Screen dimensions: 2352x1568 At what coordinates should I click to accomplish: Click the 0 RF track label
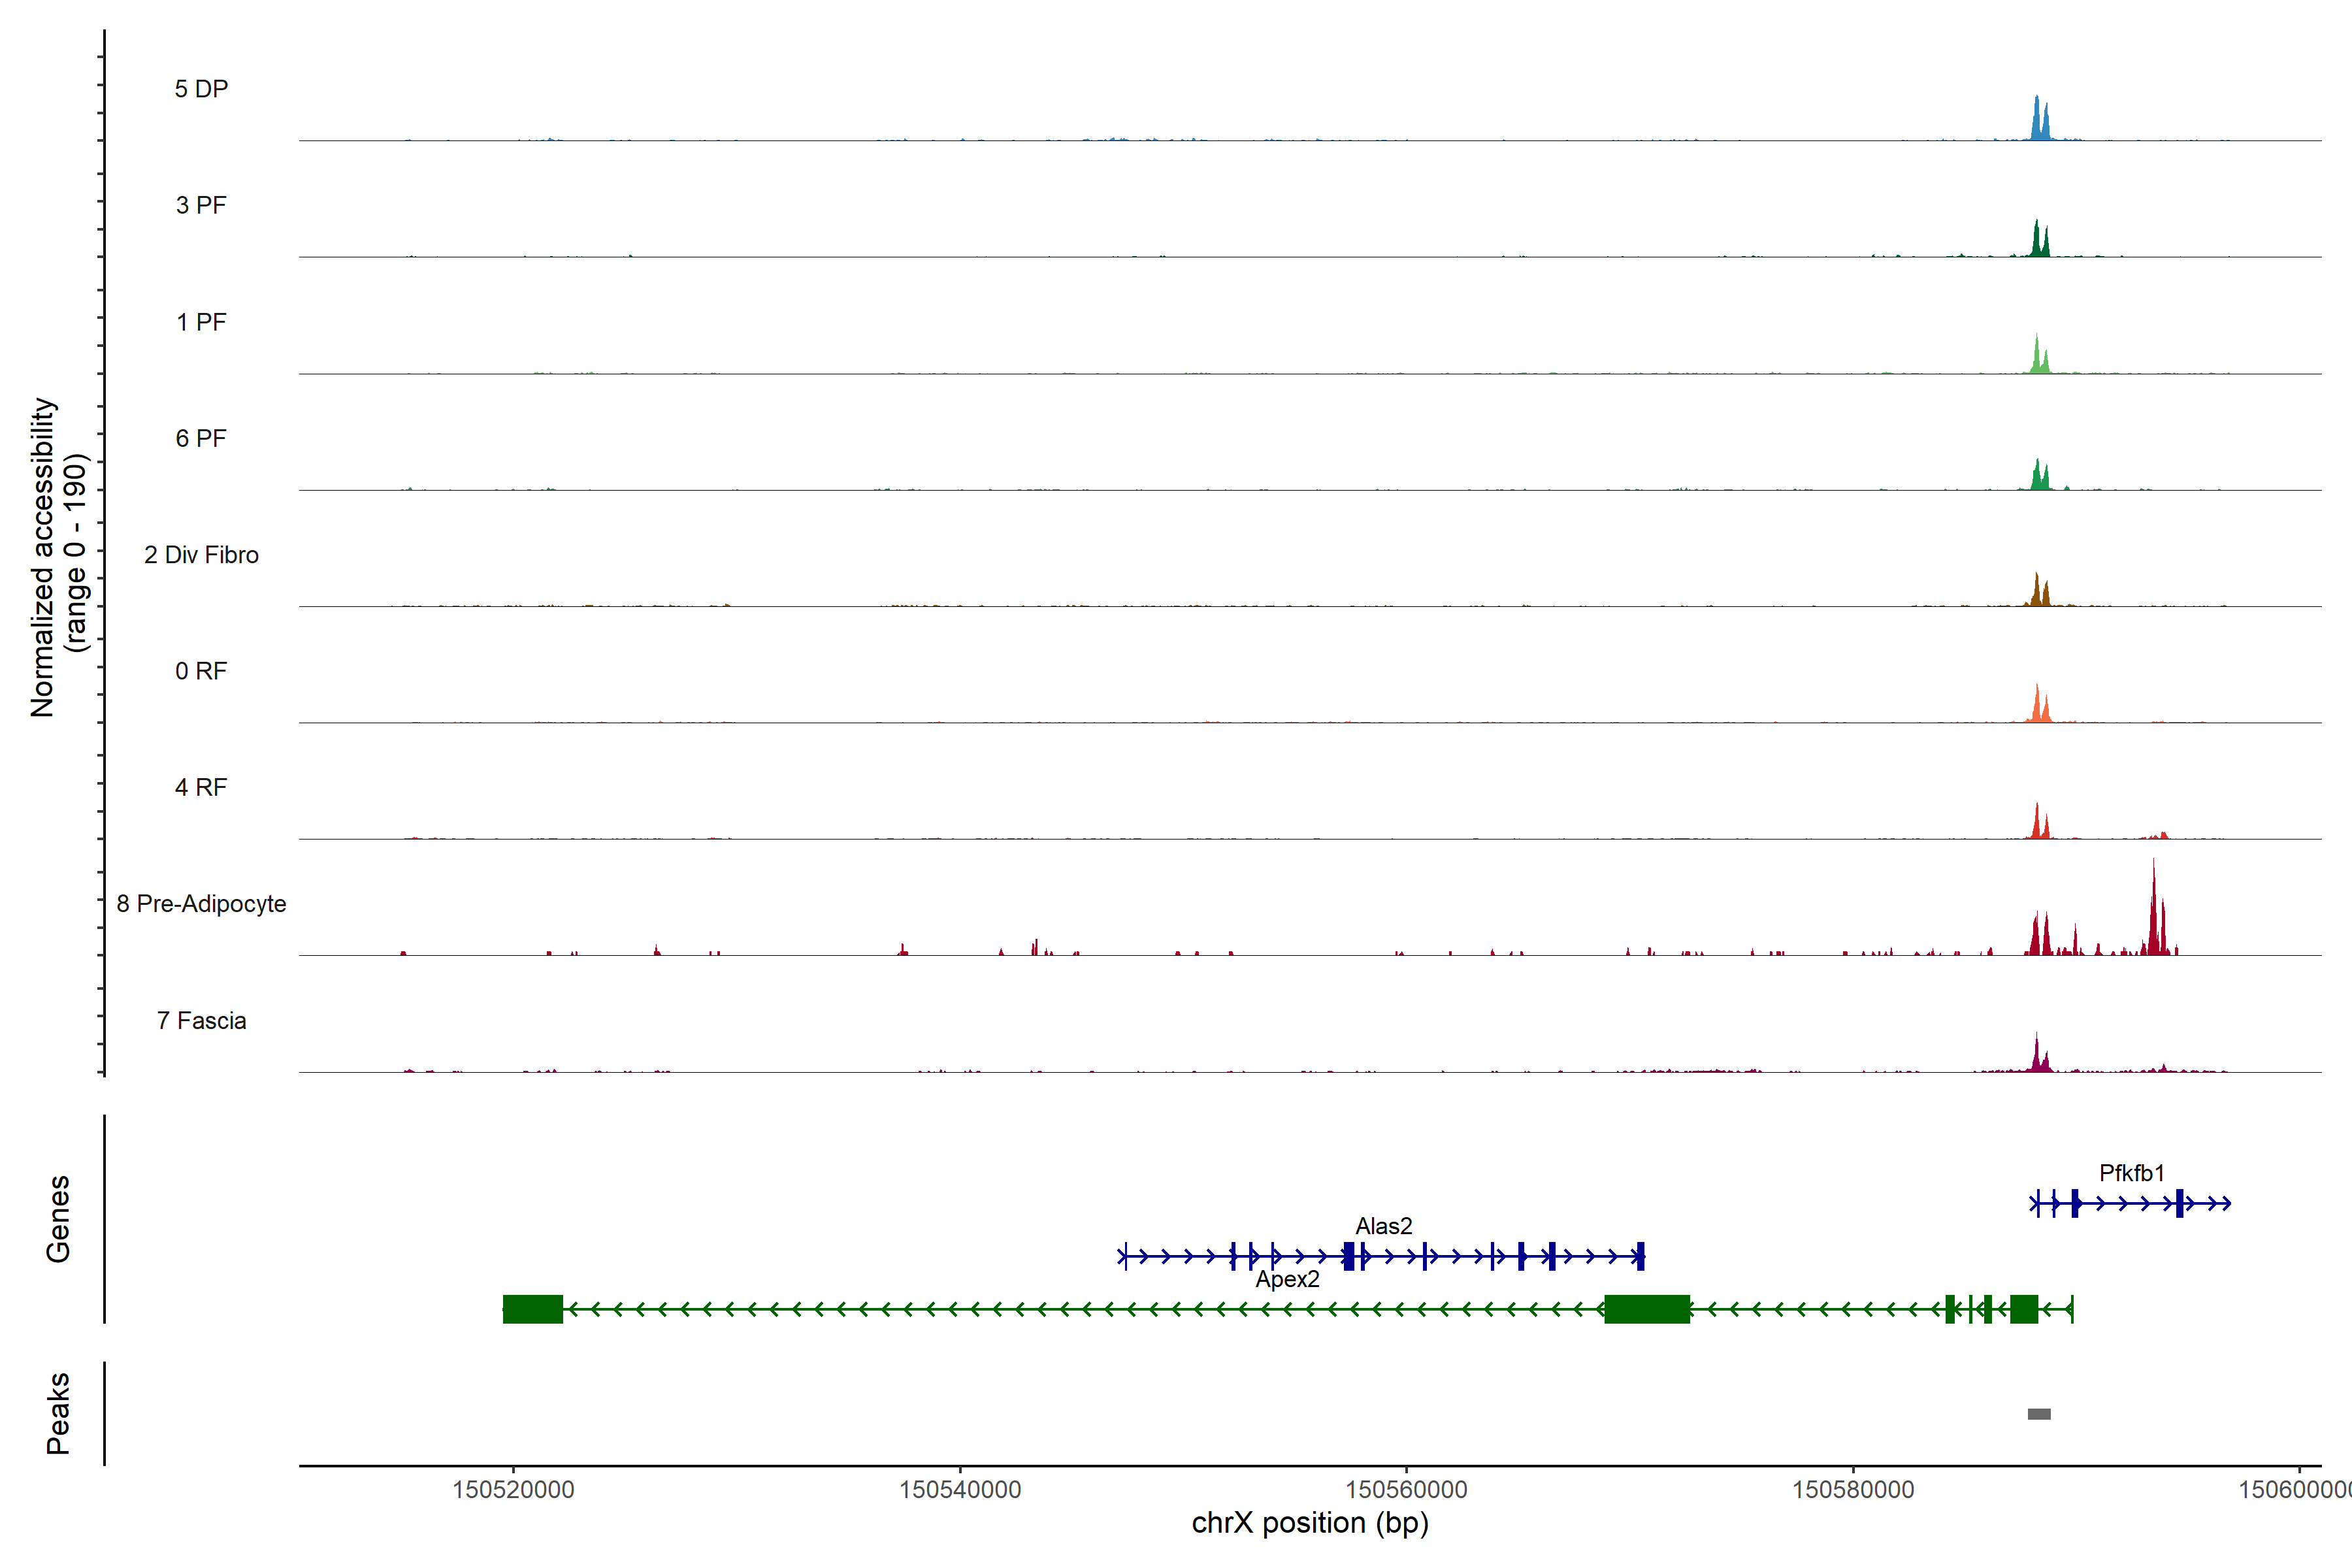coord(201,671)
